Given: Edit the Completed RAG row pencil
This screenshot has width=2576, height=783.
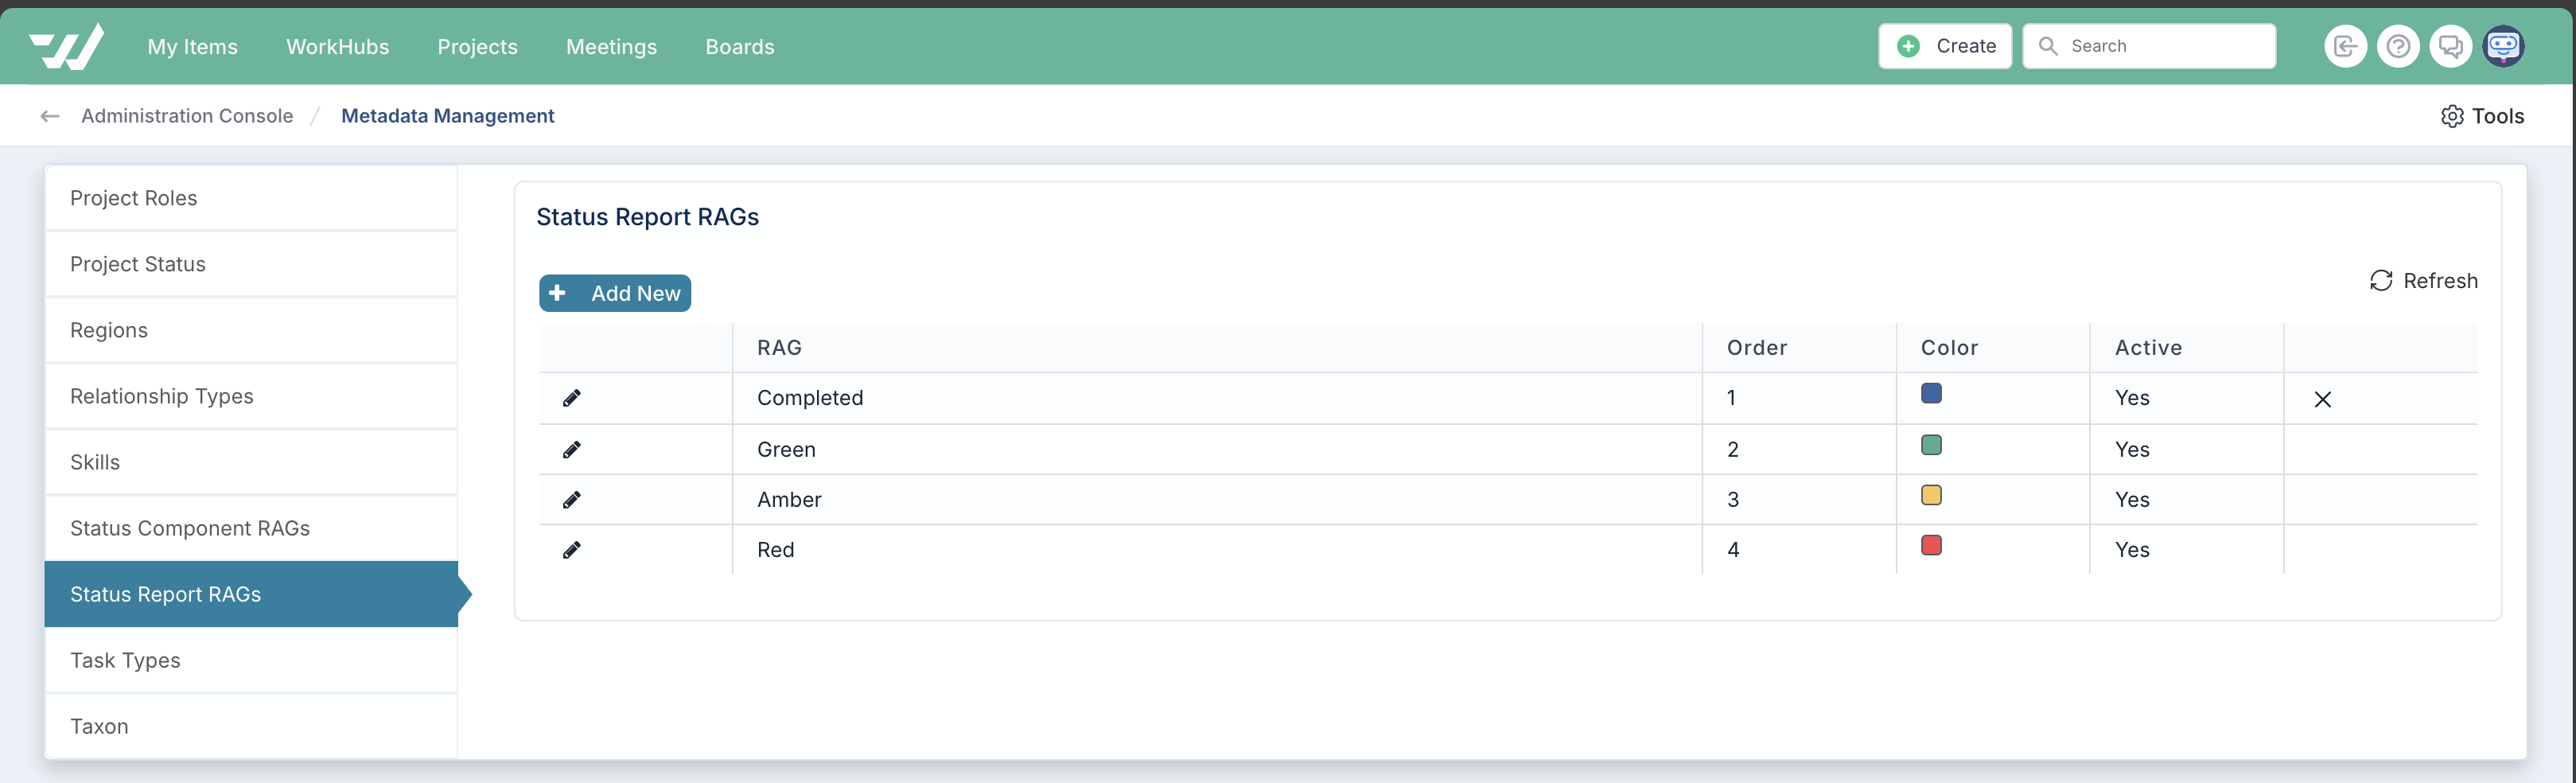Looking at the screenshot, I should (572, 398).
